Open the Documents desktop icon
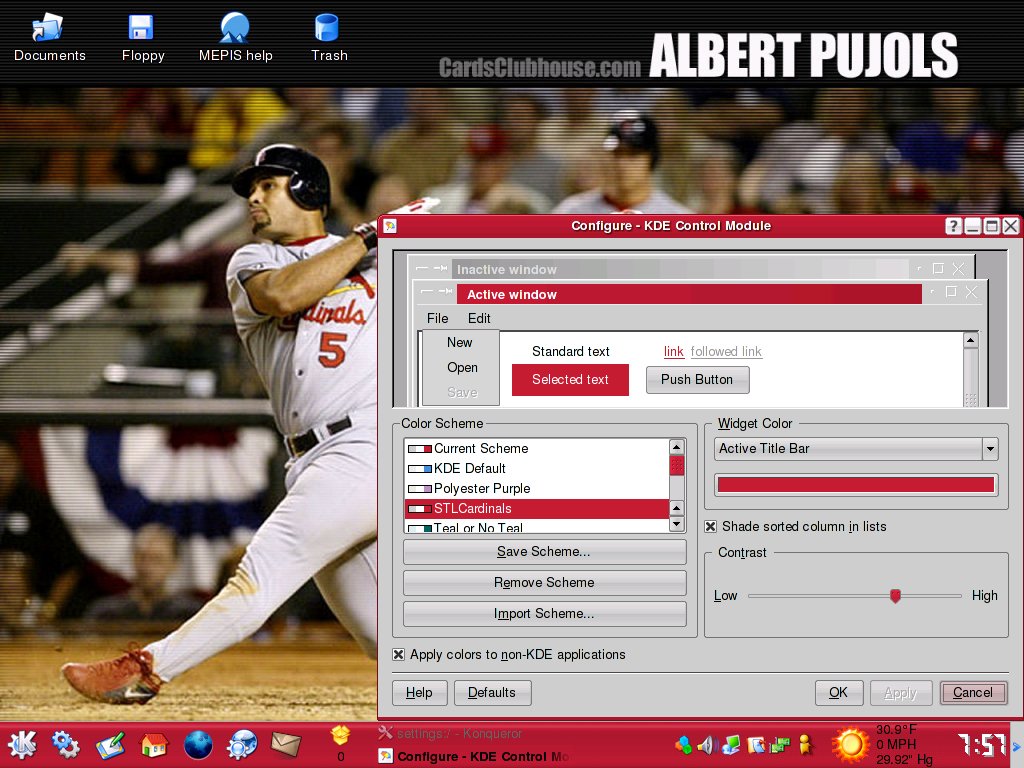Image resolution: width=1024 pixels, height=768 pixels. [x=49, y=38]
